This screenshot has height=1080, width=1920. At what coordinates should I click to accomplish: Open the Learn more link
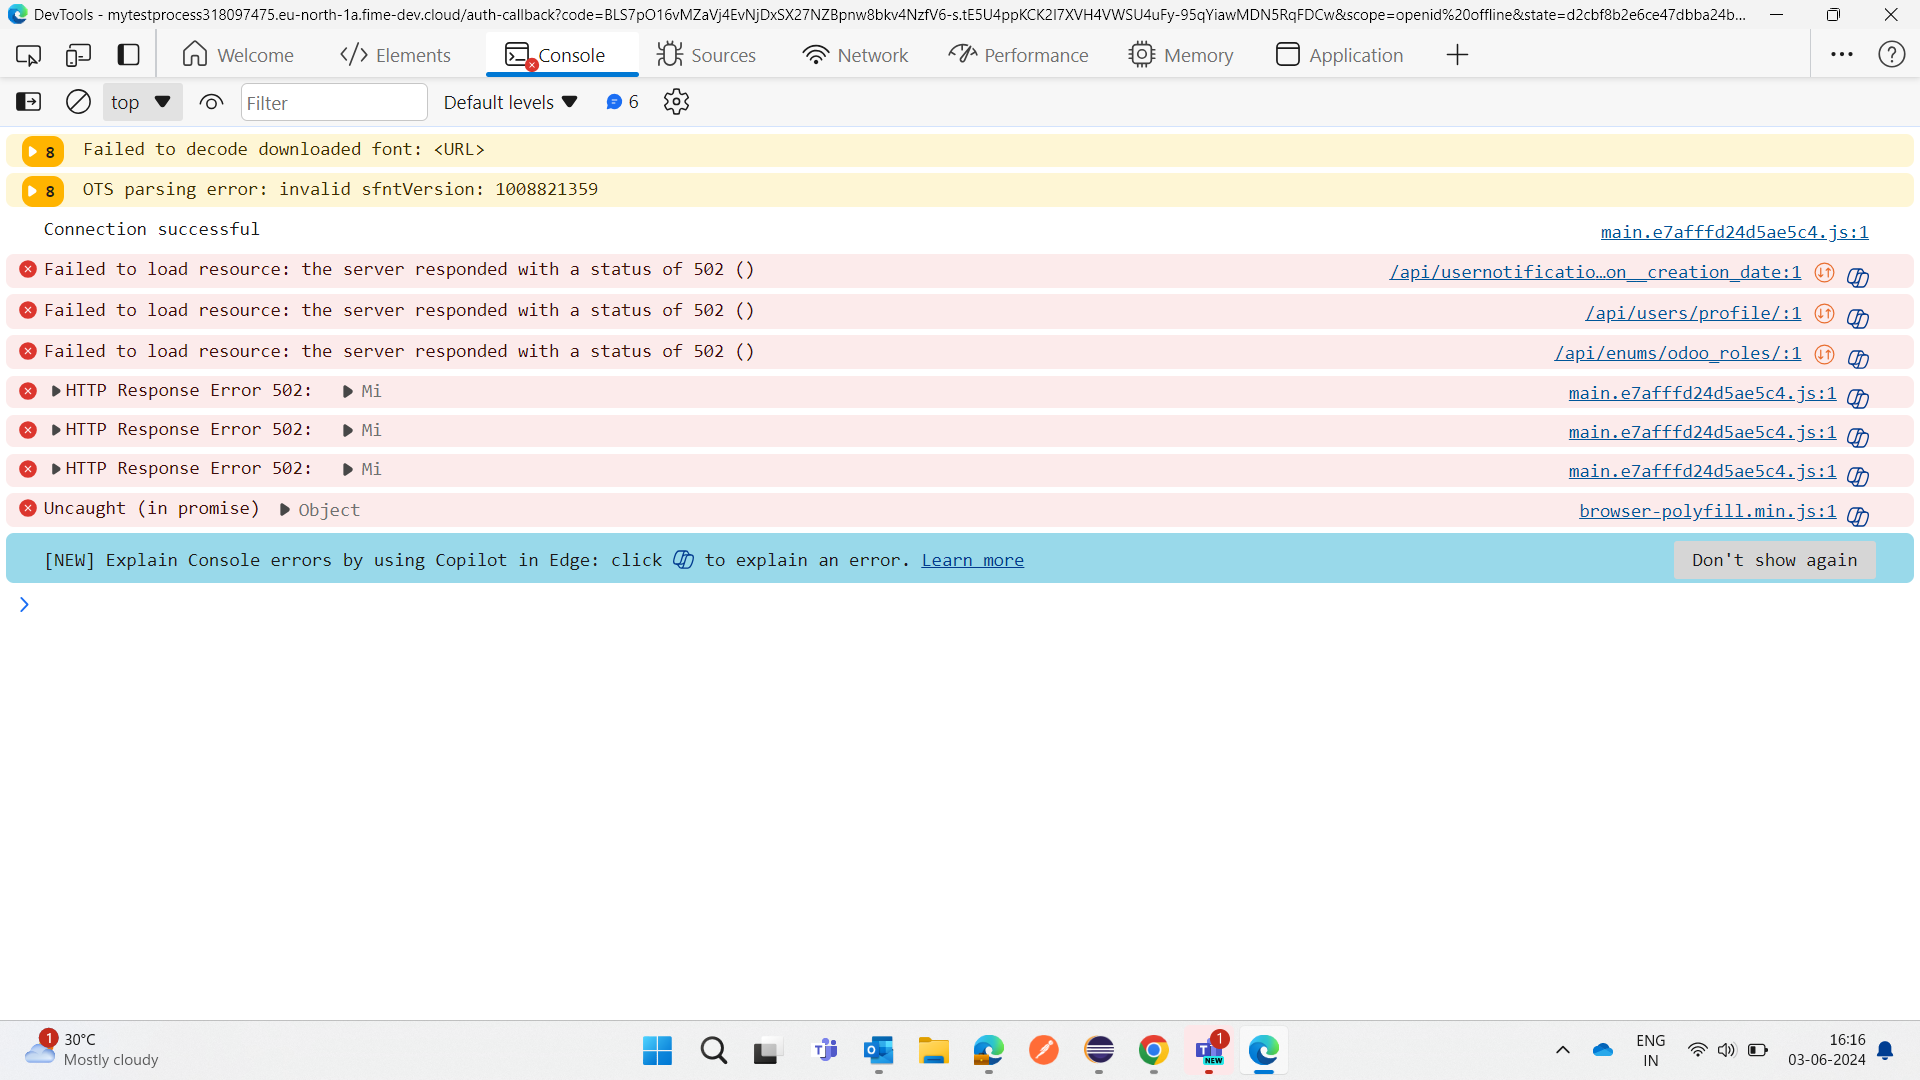[972, 560]
